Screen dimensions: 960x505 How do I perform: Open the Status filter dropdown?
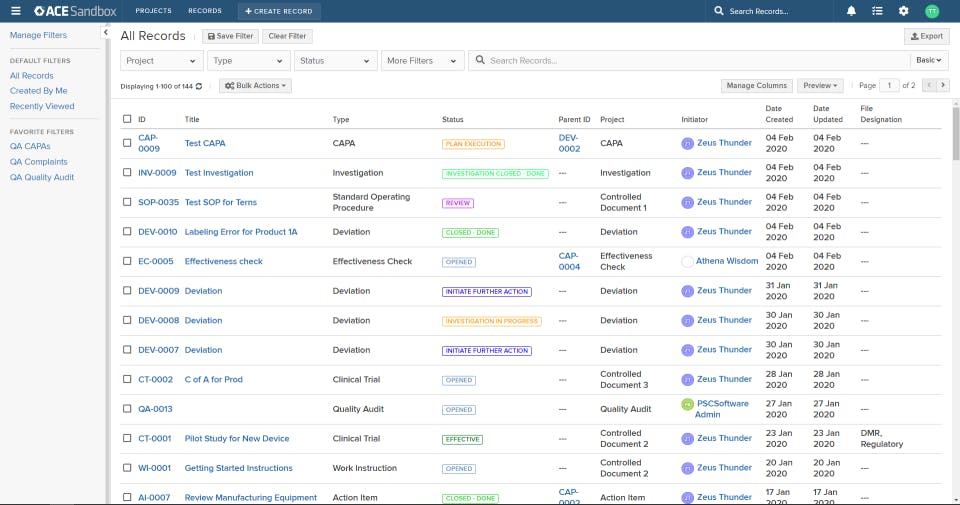point(335,61)
